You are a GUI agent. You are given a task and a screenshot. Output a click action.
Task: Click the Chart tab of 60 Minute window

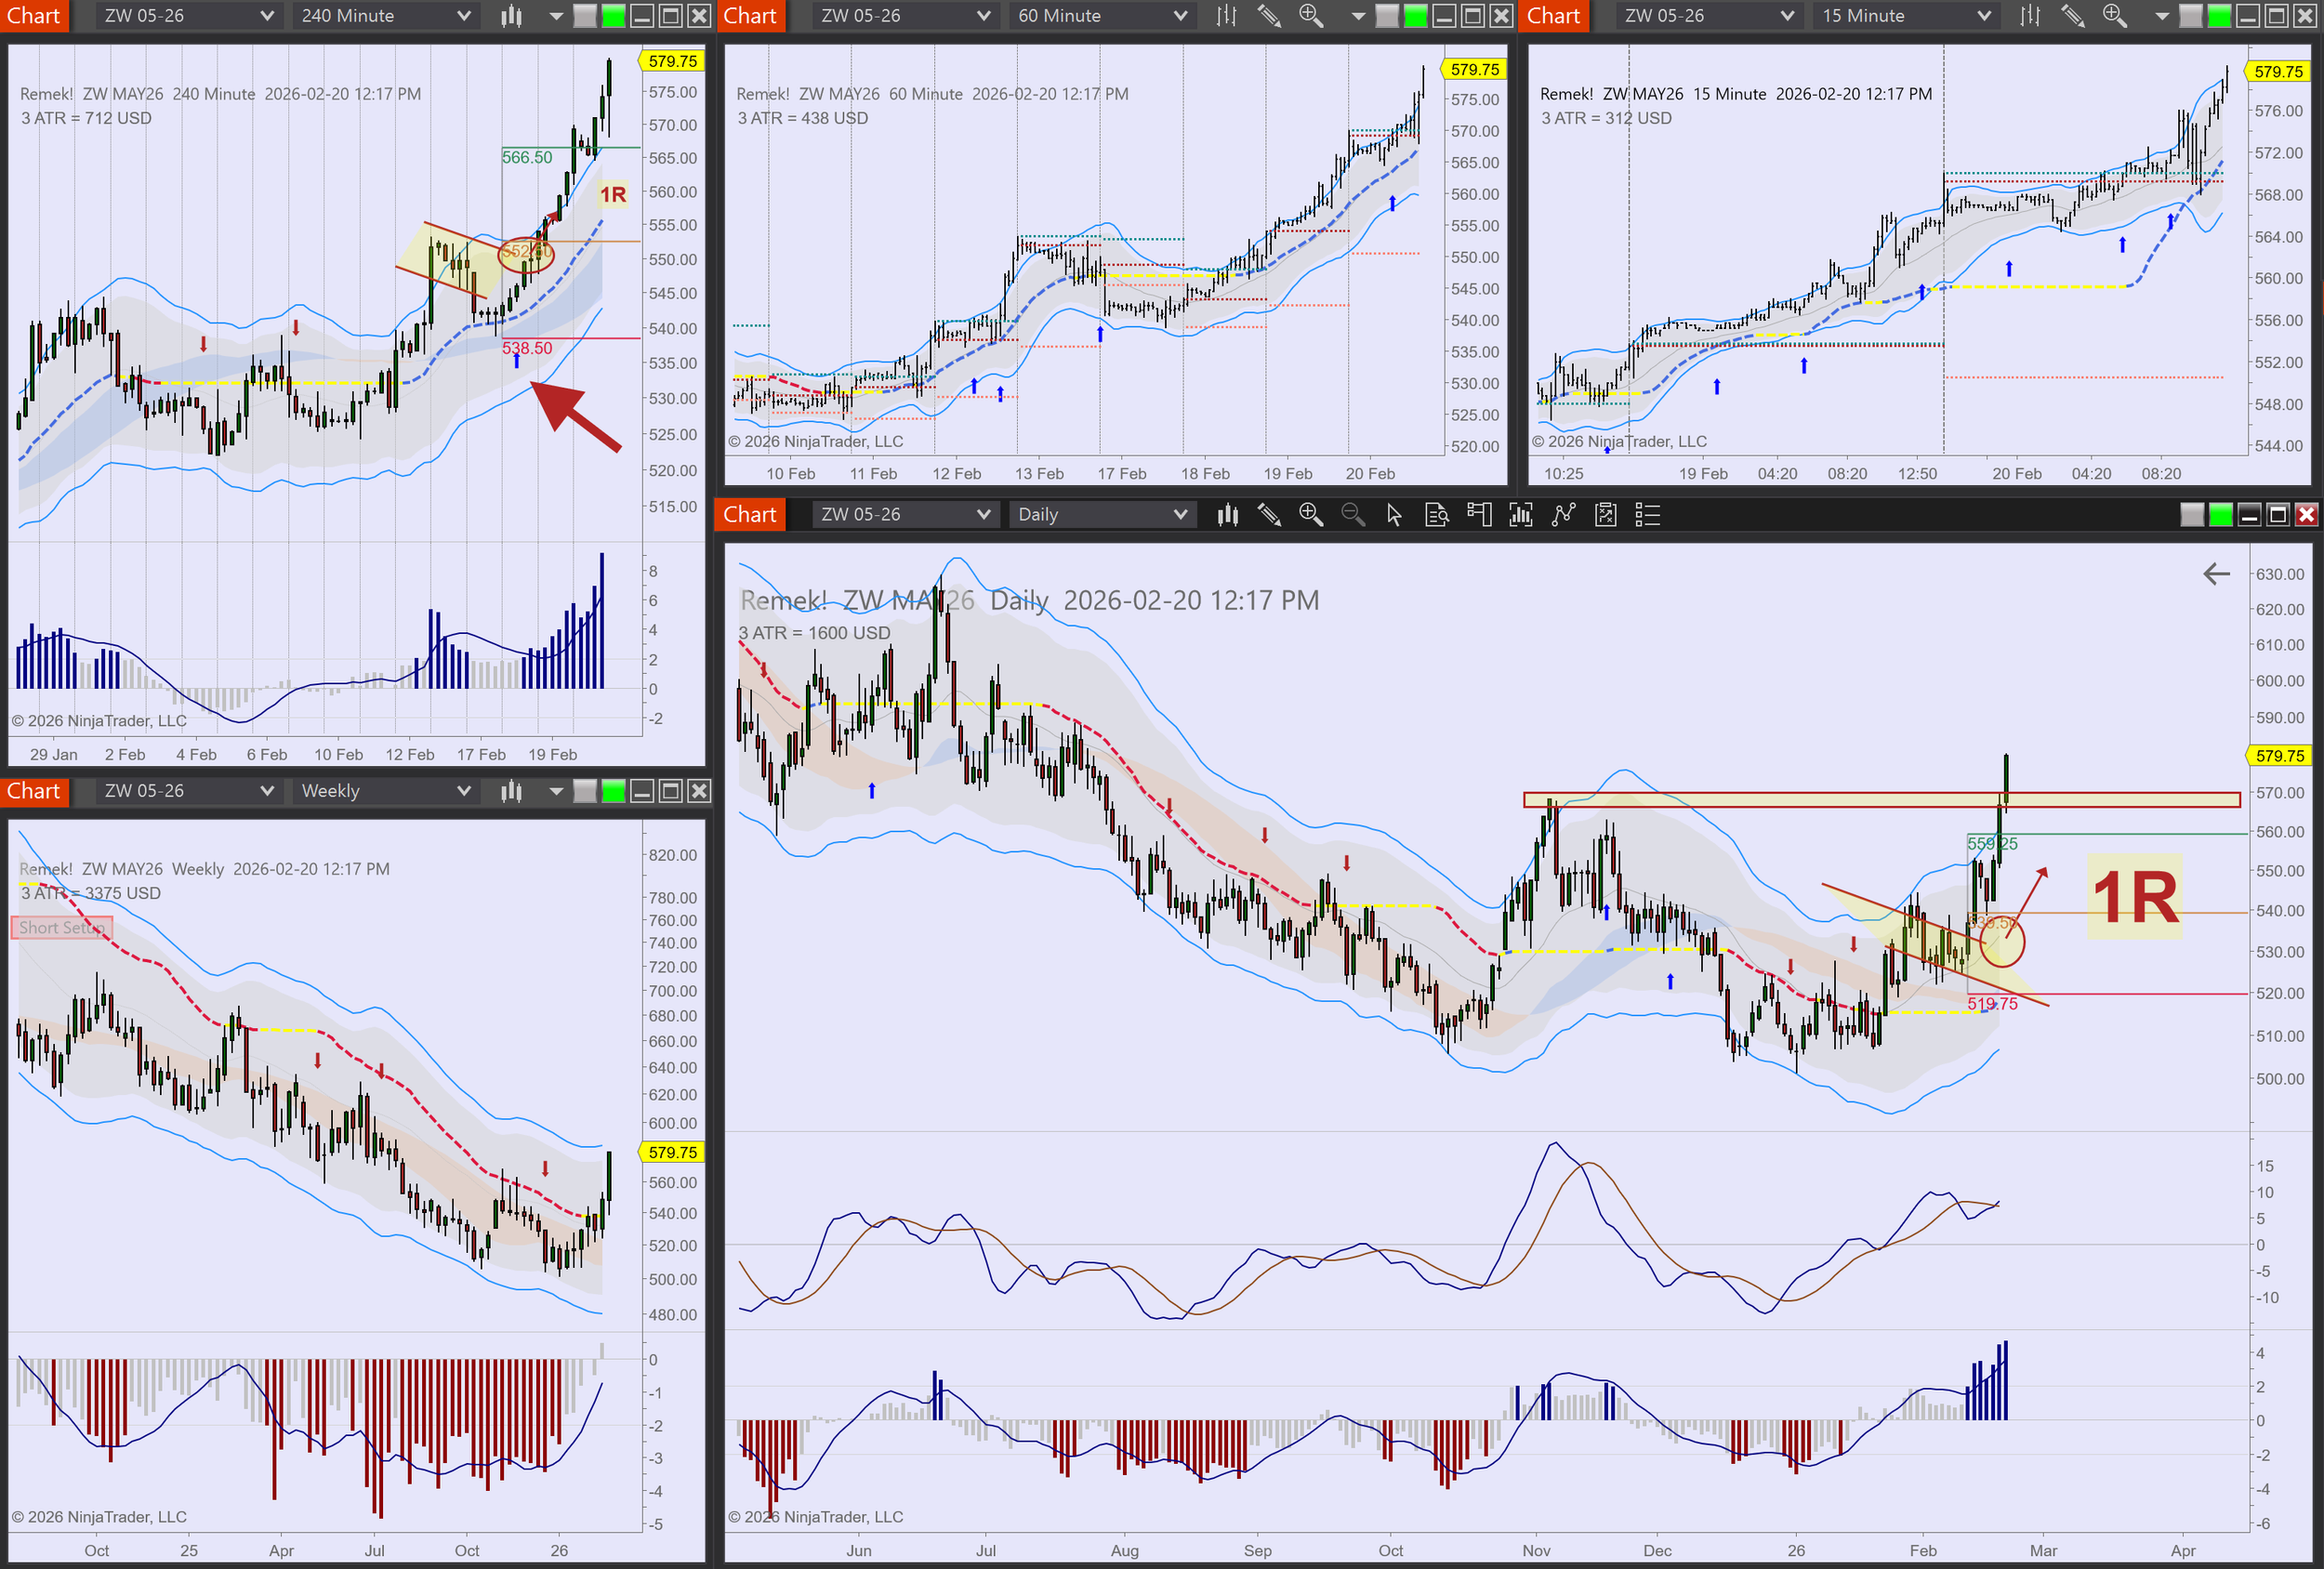click(x=750, y=16)
